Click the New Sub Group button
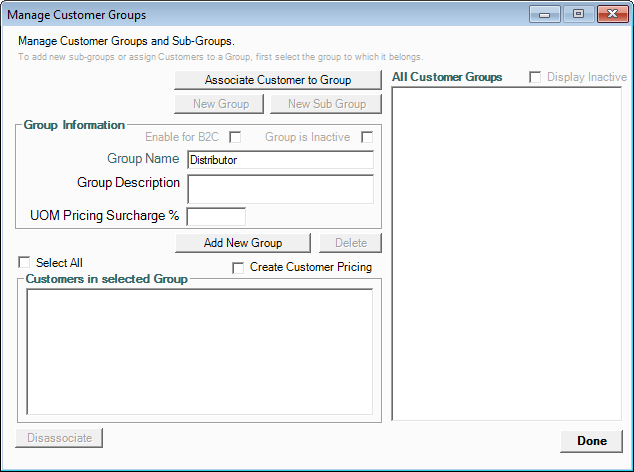Screen dimensions: 634x472 tap(326, 104)
